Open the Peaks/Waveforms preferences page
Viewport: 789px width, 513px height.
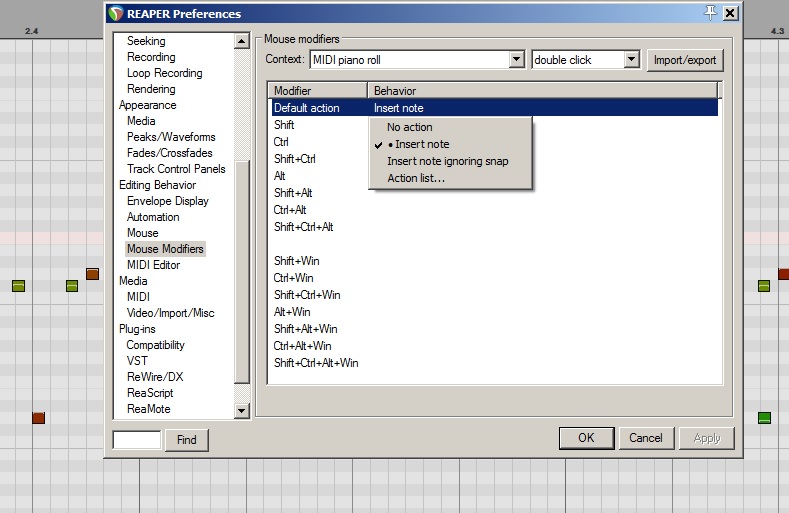[x=171, y=137]
